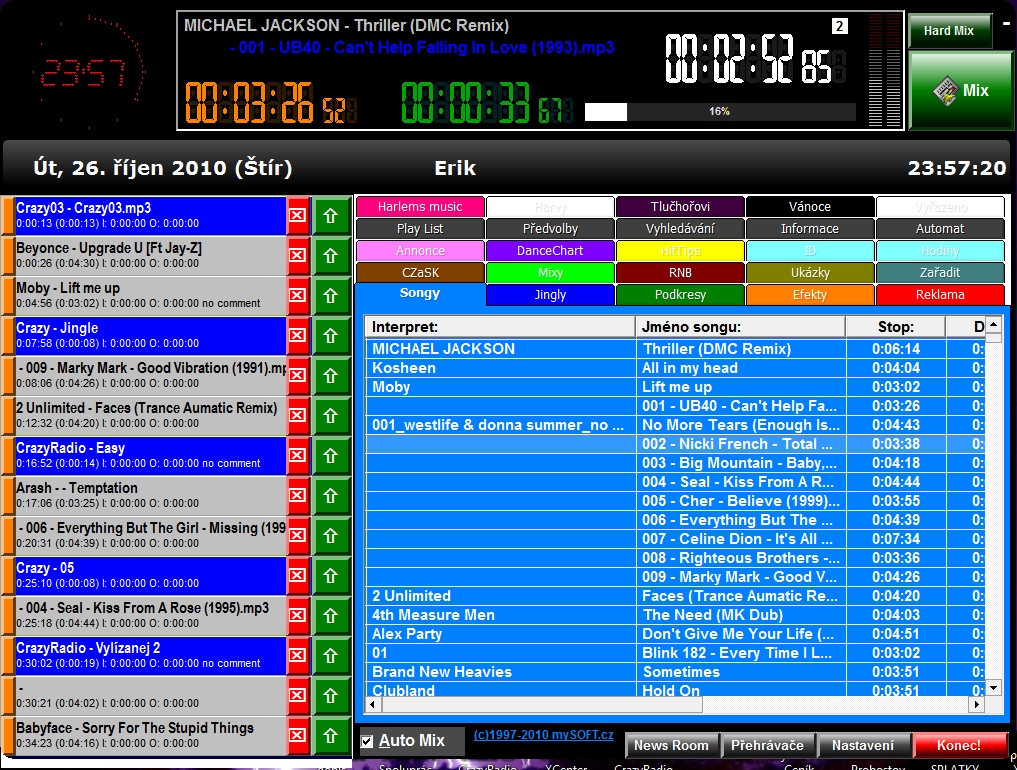Select song 005 - Cher - Believe
This screenshot has width=1017, height=770.
coord(675,501)
